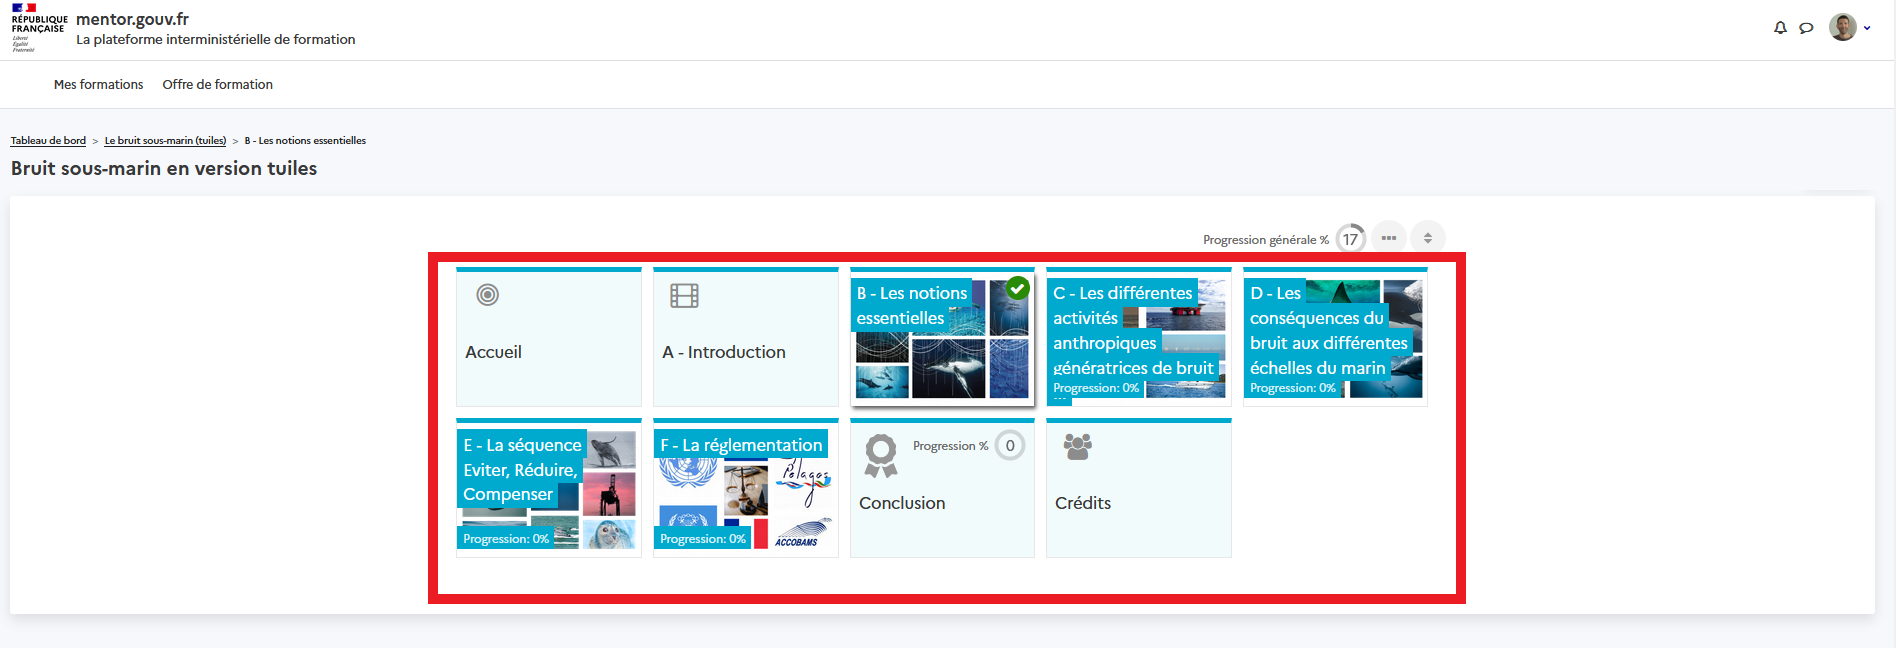This screenshot has height=648, width=1896.
Task: Click the user profile avatar picture
Action: click(x=1842, y=28)
